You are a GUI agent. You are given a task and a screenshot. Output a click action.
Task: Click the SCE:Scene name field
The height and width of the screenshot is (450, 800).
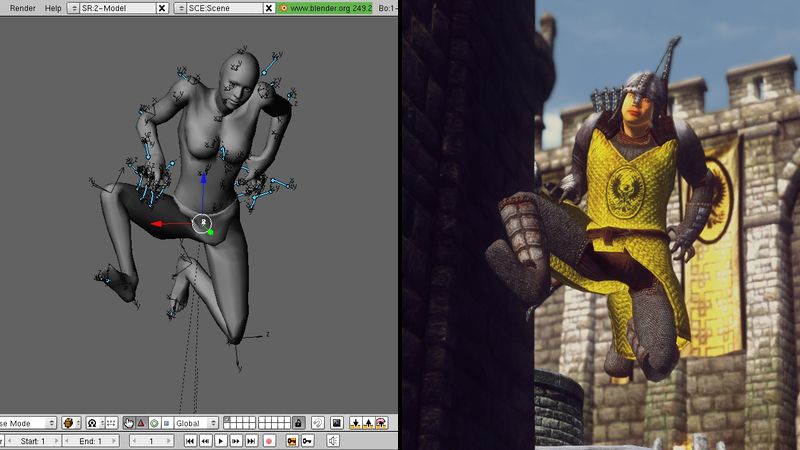pyautogui.click(x=224, y=8)
